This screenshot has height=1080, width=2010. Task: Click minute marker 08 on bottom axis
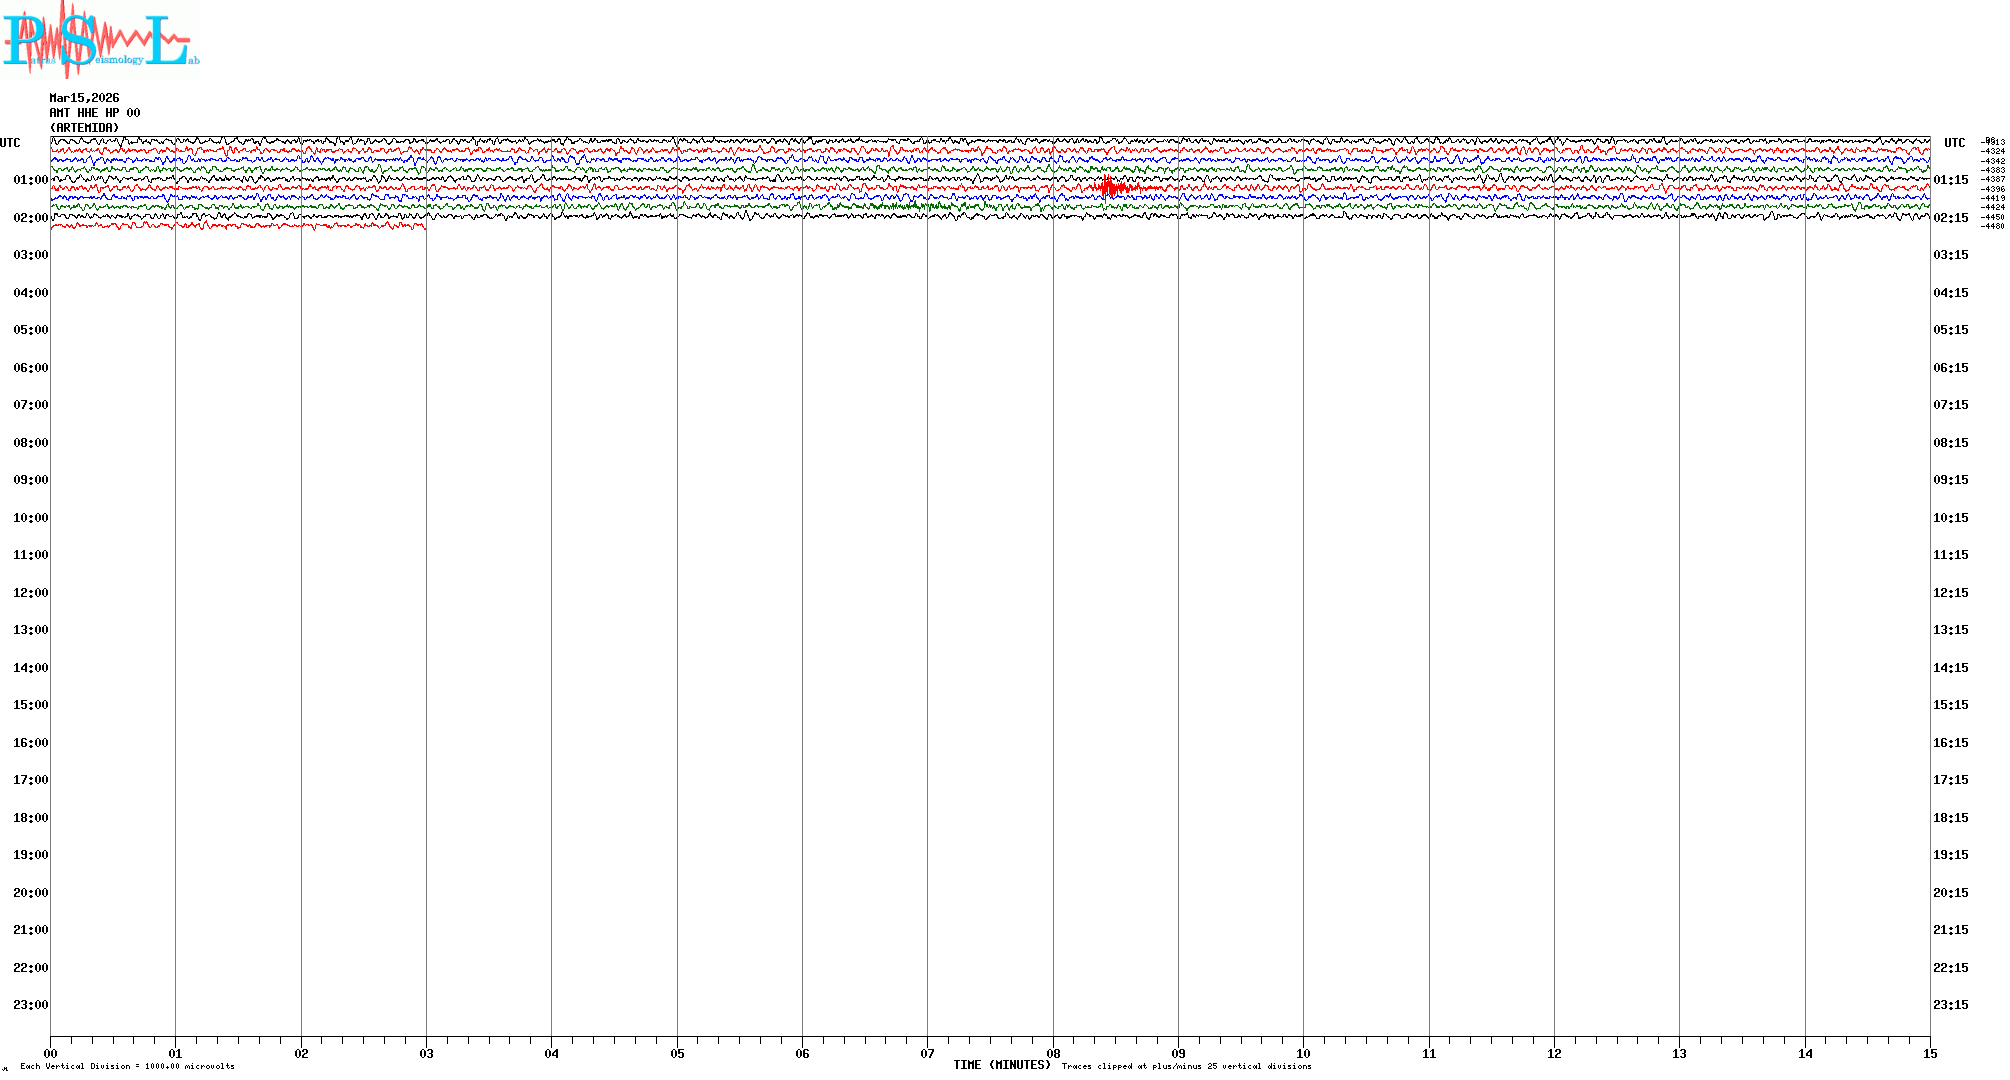coord(1053,1054)
